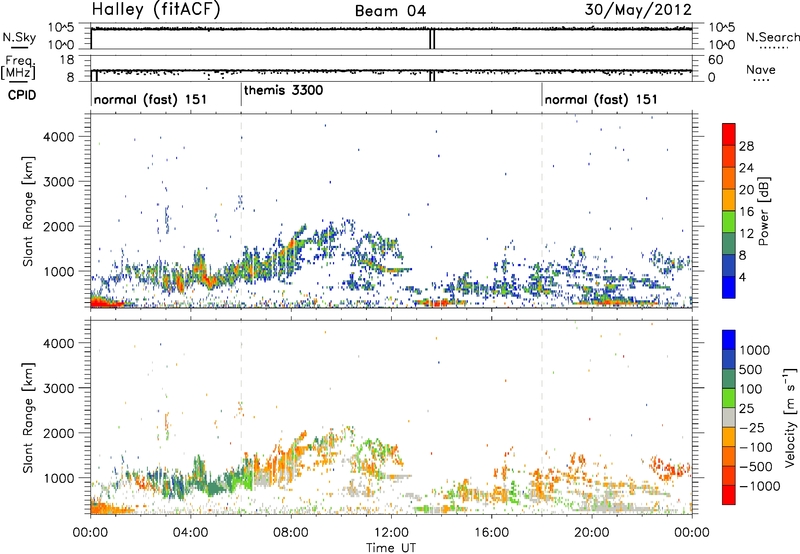Screen dimensions: 800x554
Task: Click the "04:00" time axis label
Action: pyautogui.click(x=190, y=533)
